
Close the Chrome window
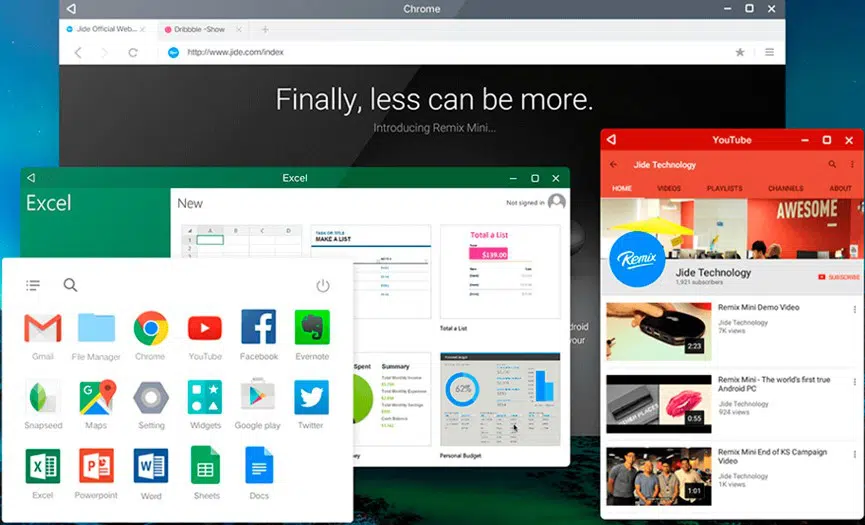(x=772, y=9)
